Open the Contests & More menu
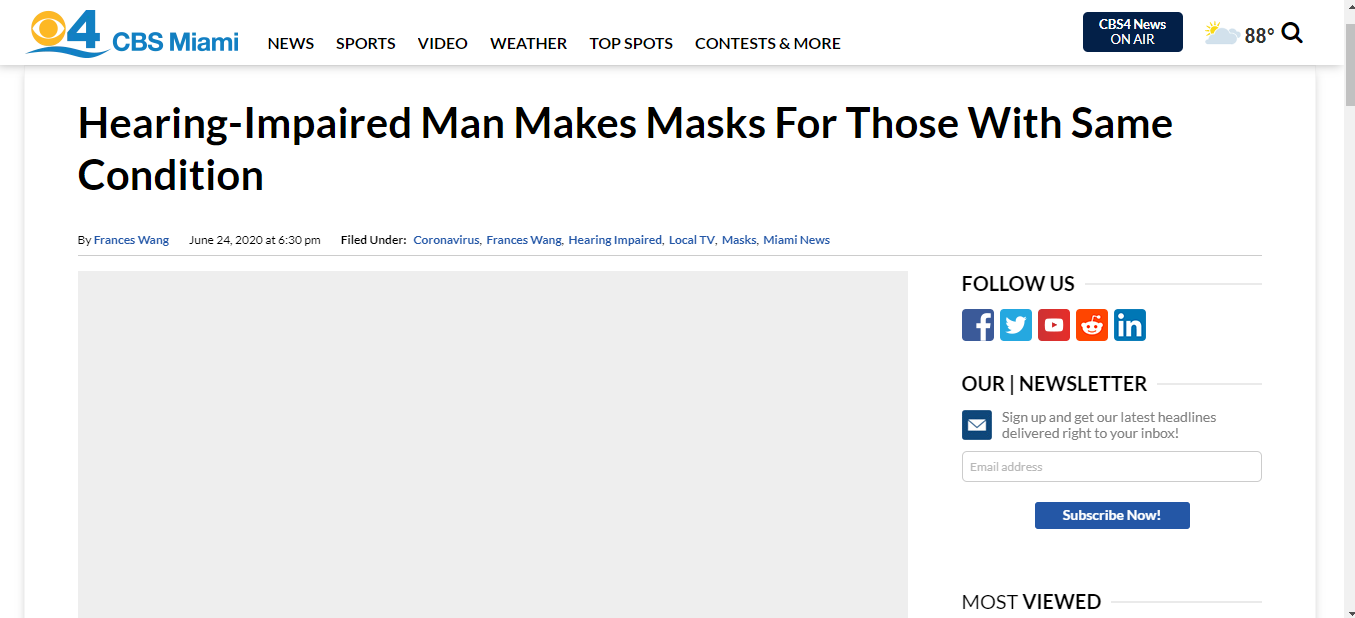The height and width of the screenshot is (618, 1355). coord(768,43)
